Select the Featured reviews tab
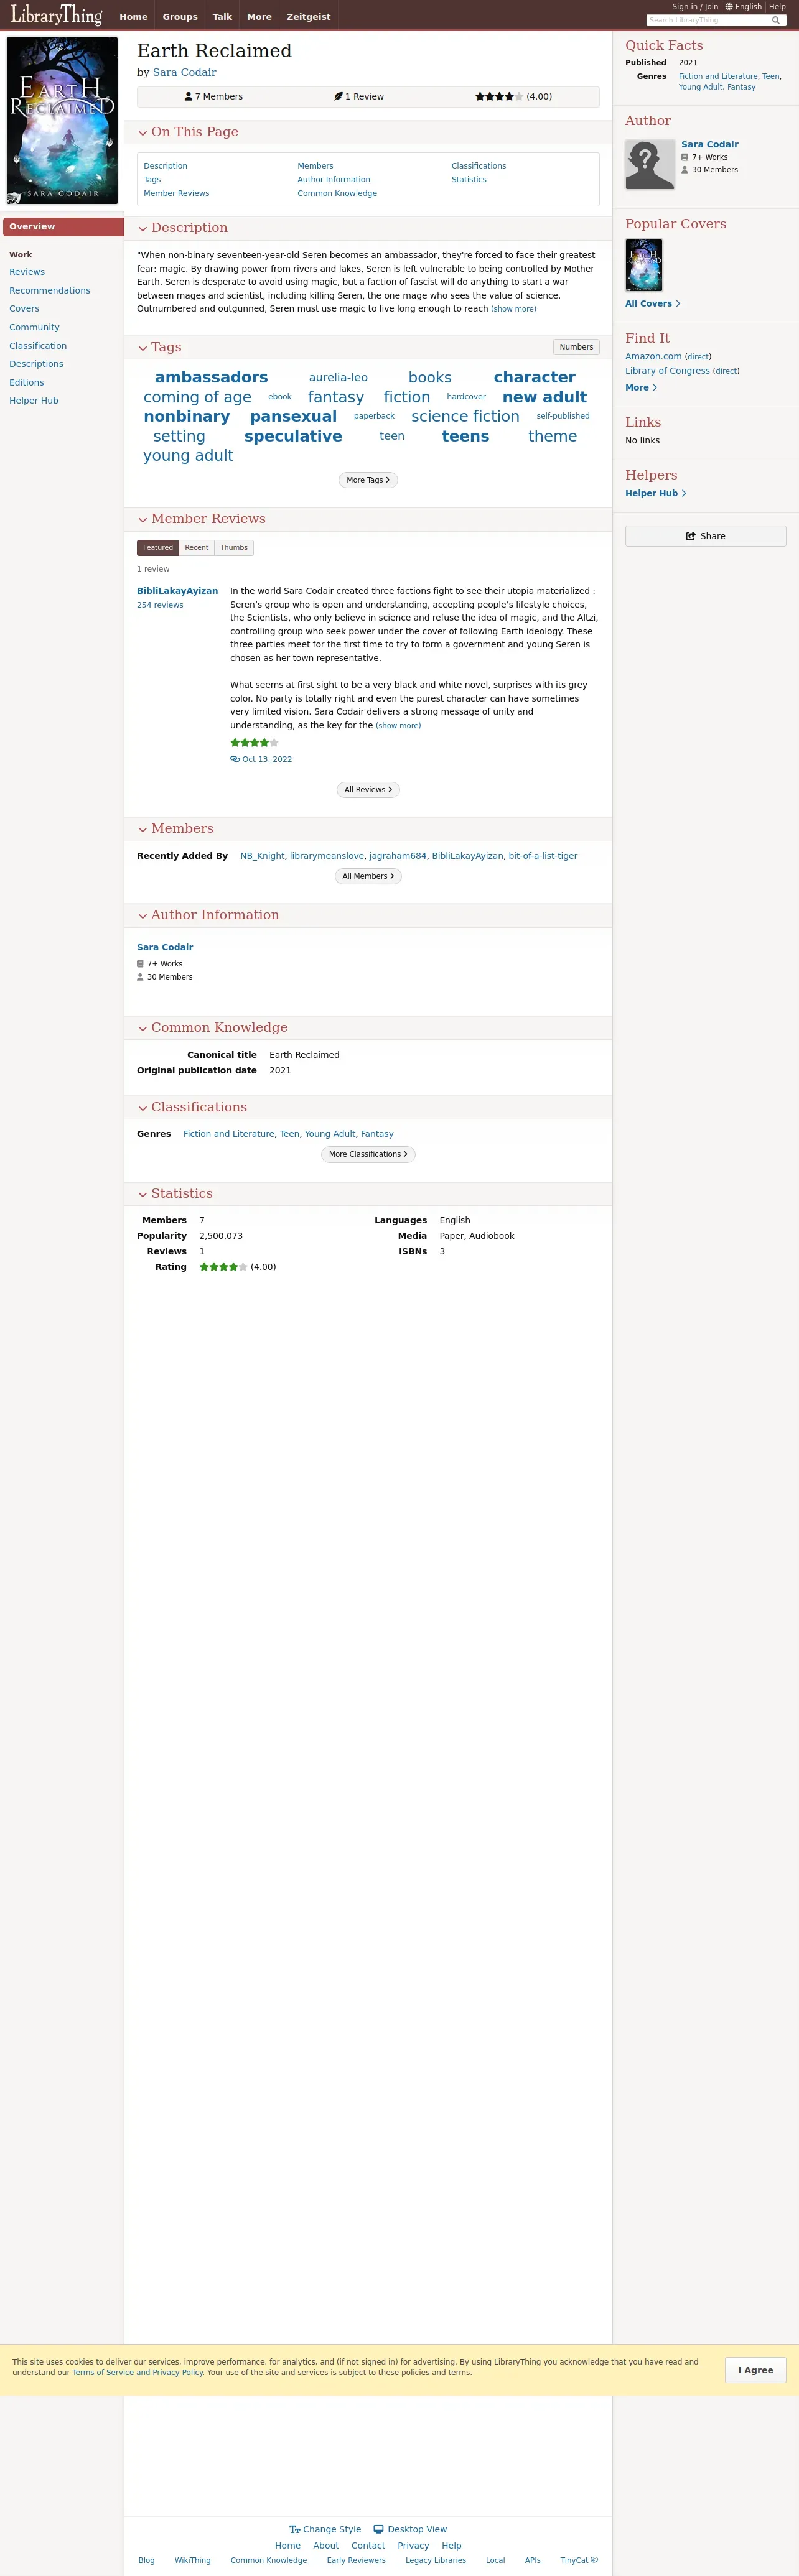The image size is (799, 2576). coord(158,548)
